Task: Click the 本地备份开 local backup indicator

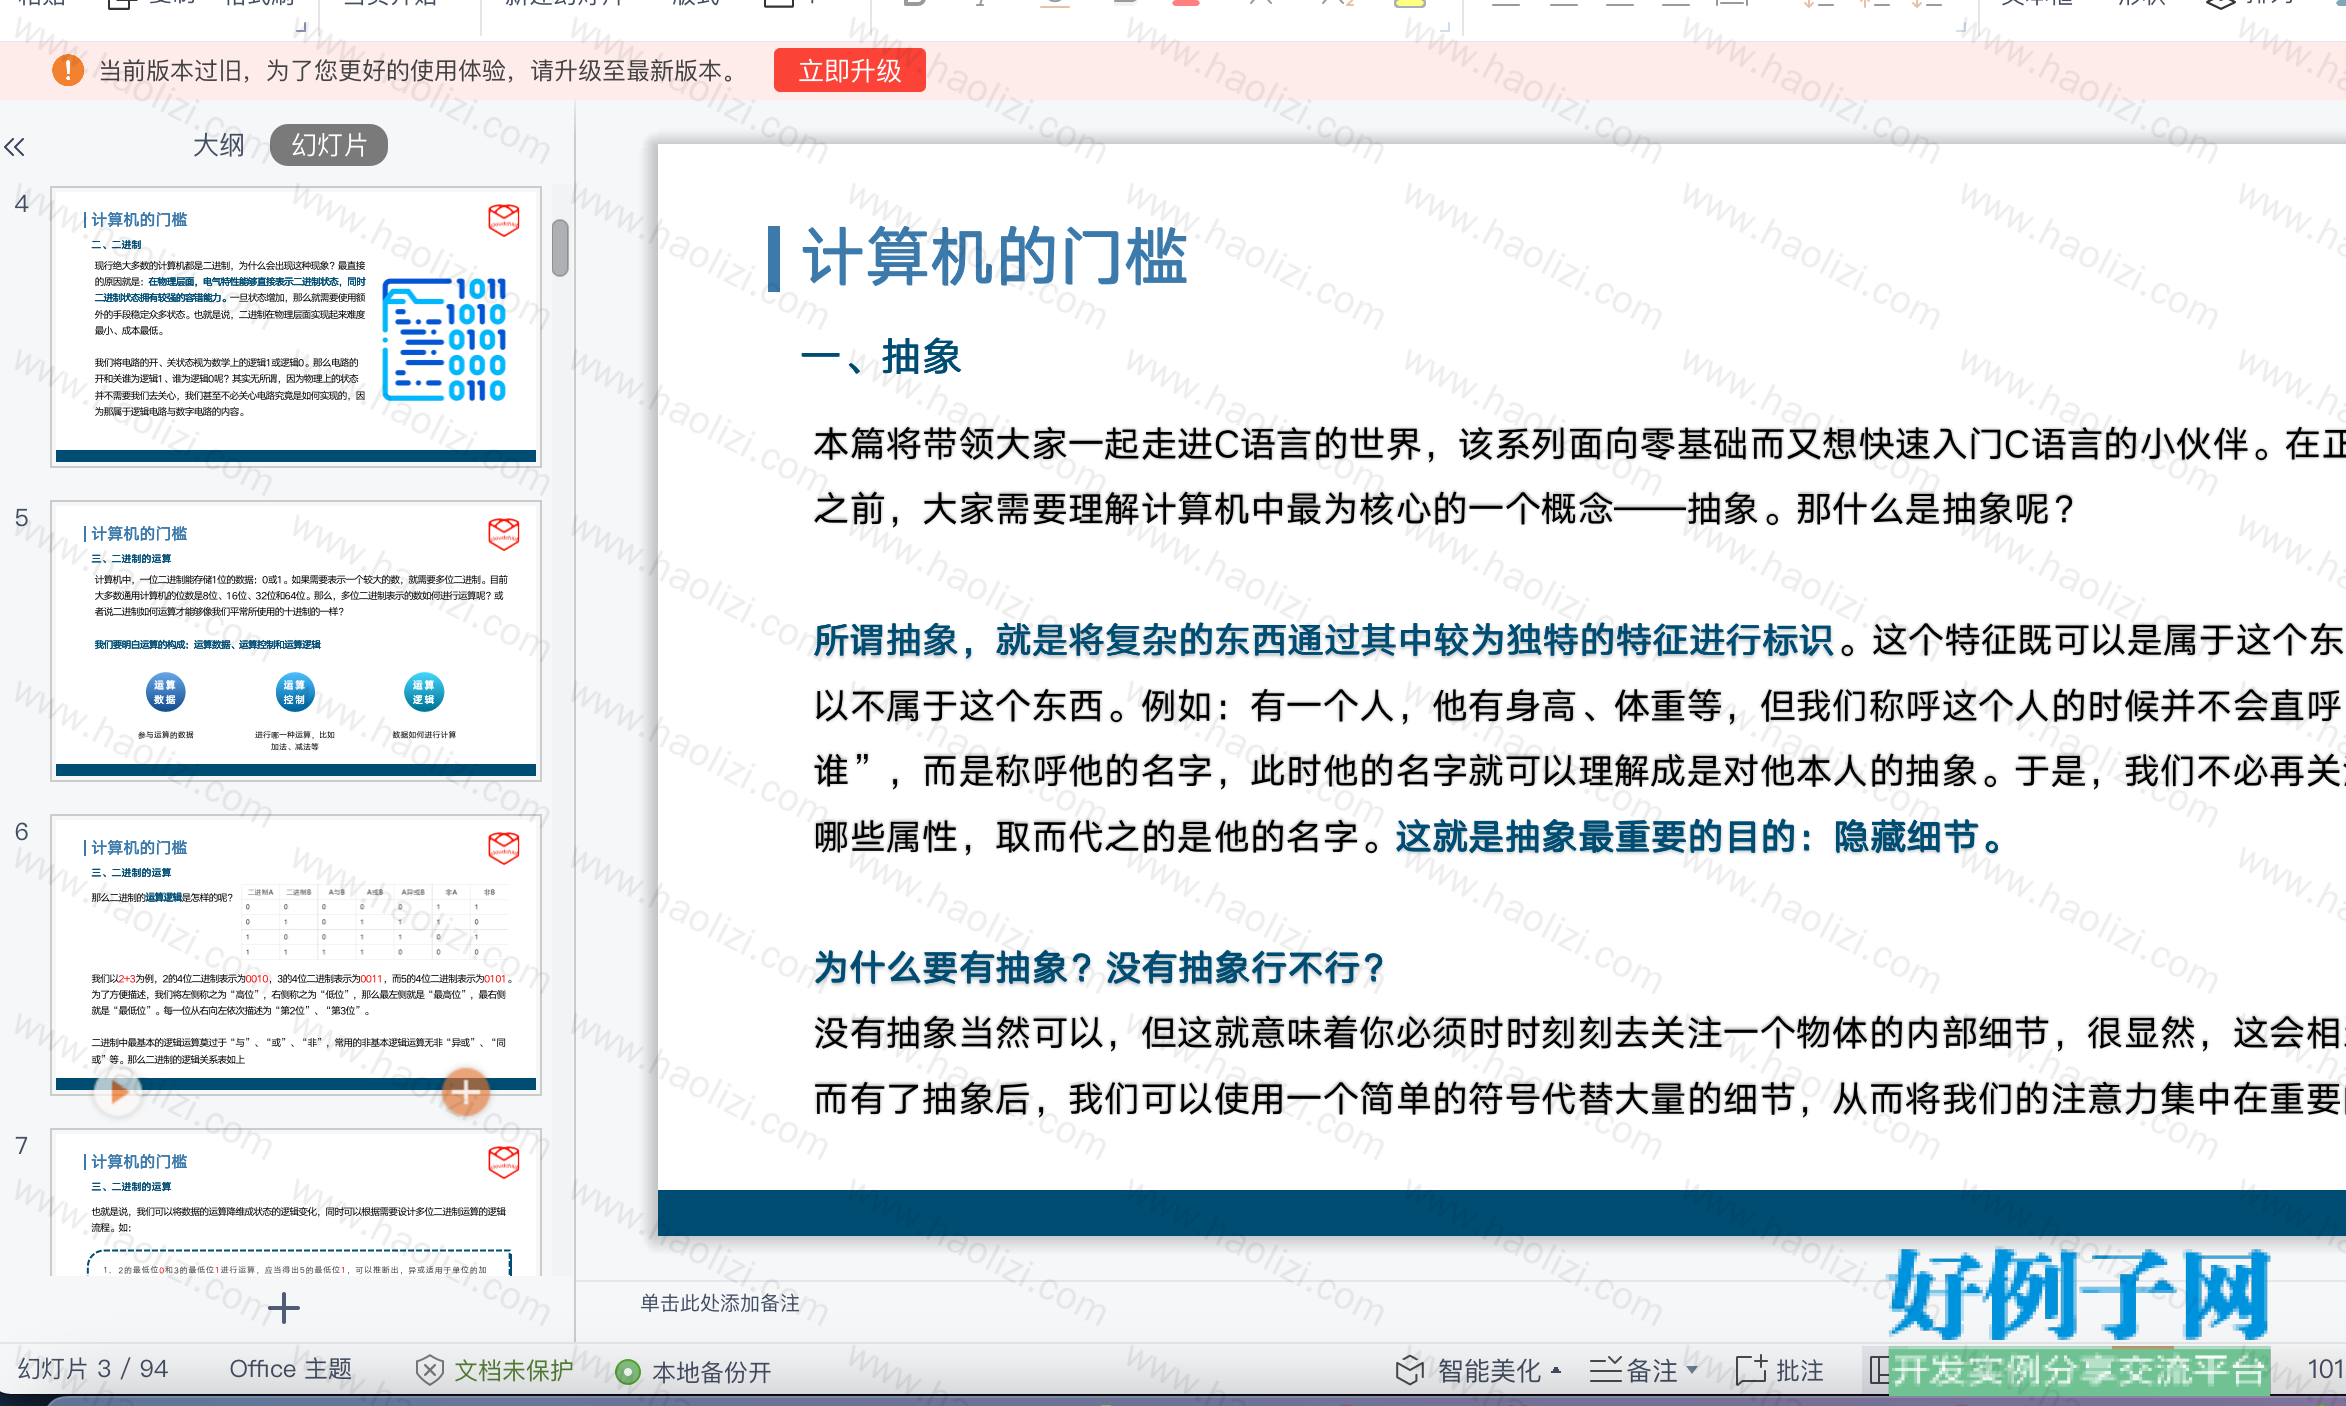Action: pyautogui.click(x=693, y=1371)
